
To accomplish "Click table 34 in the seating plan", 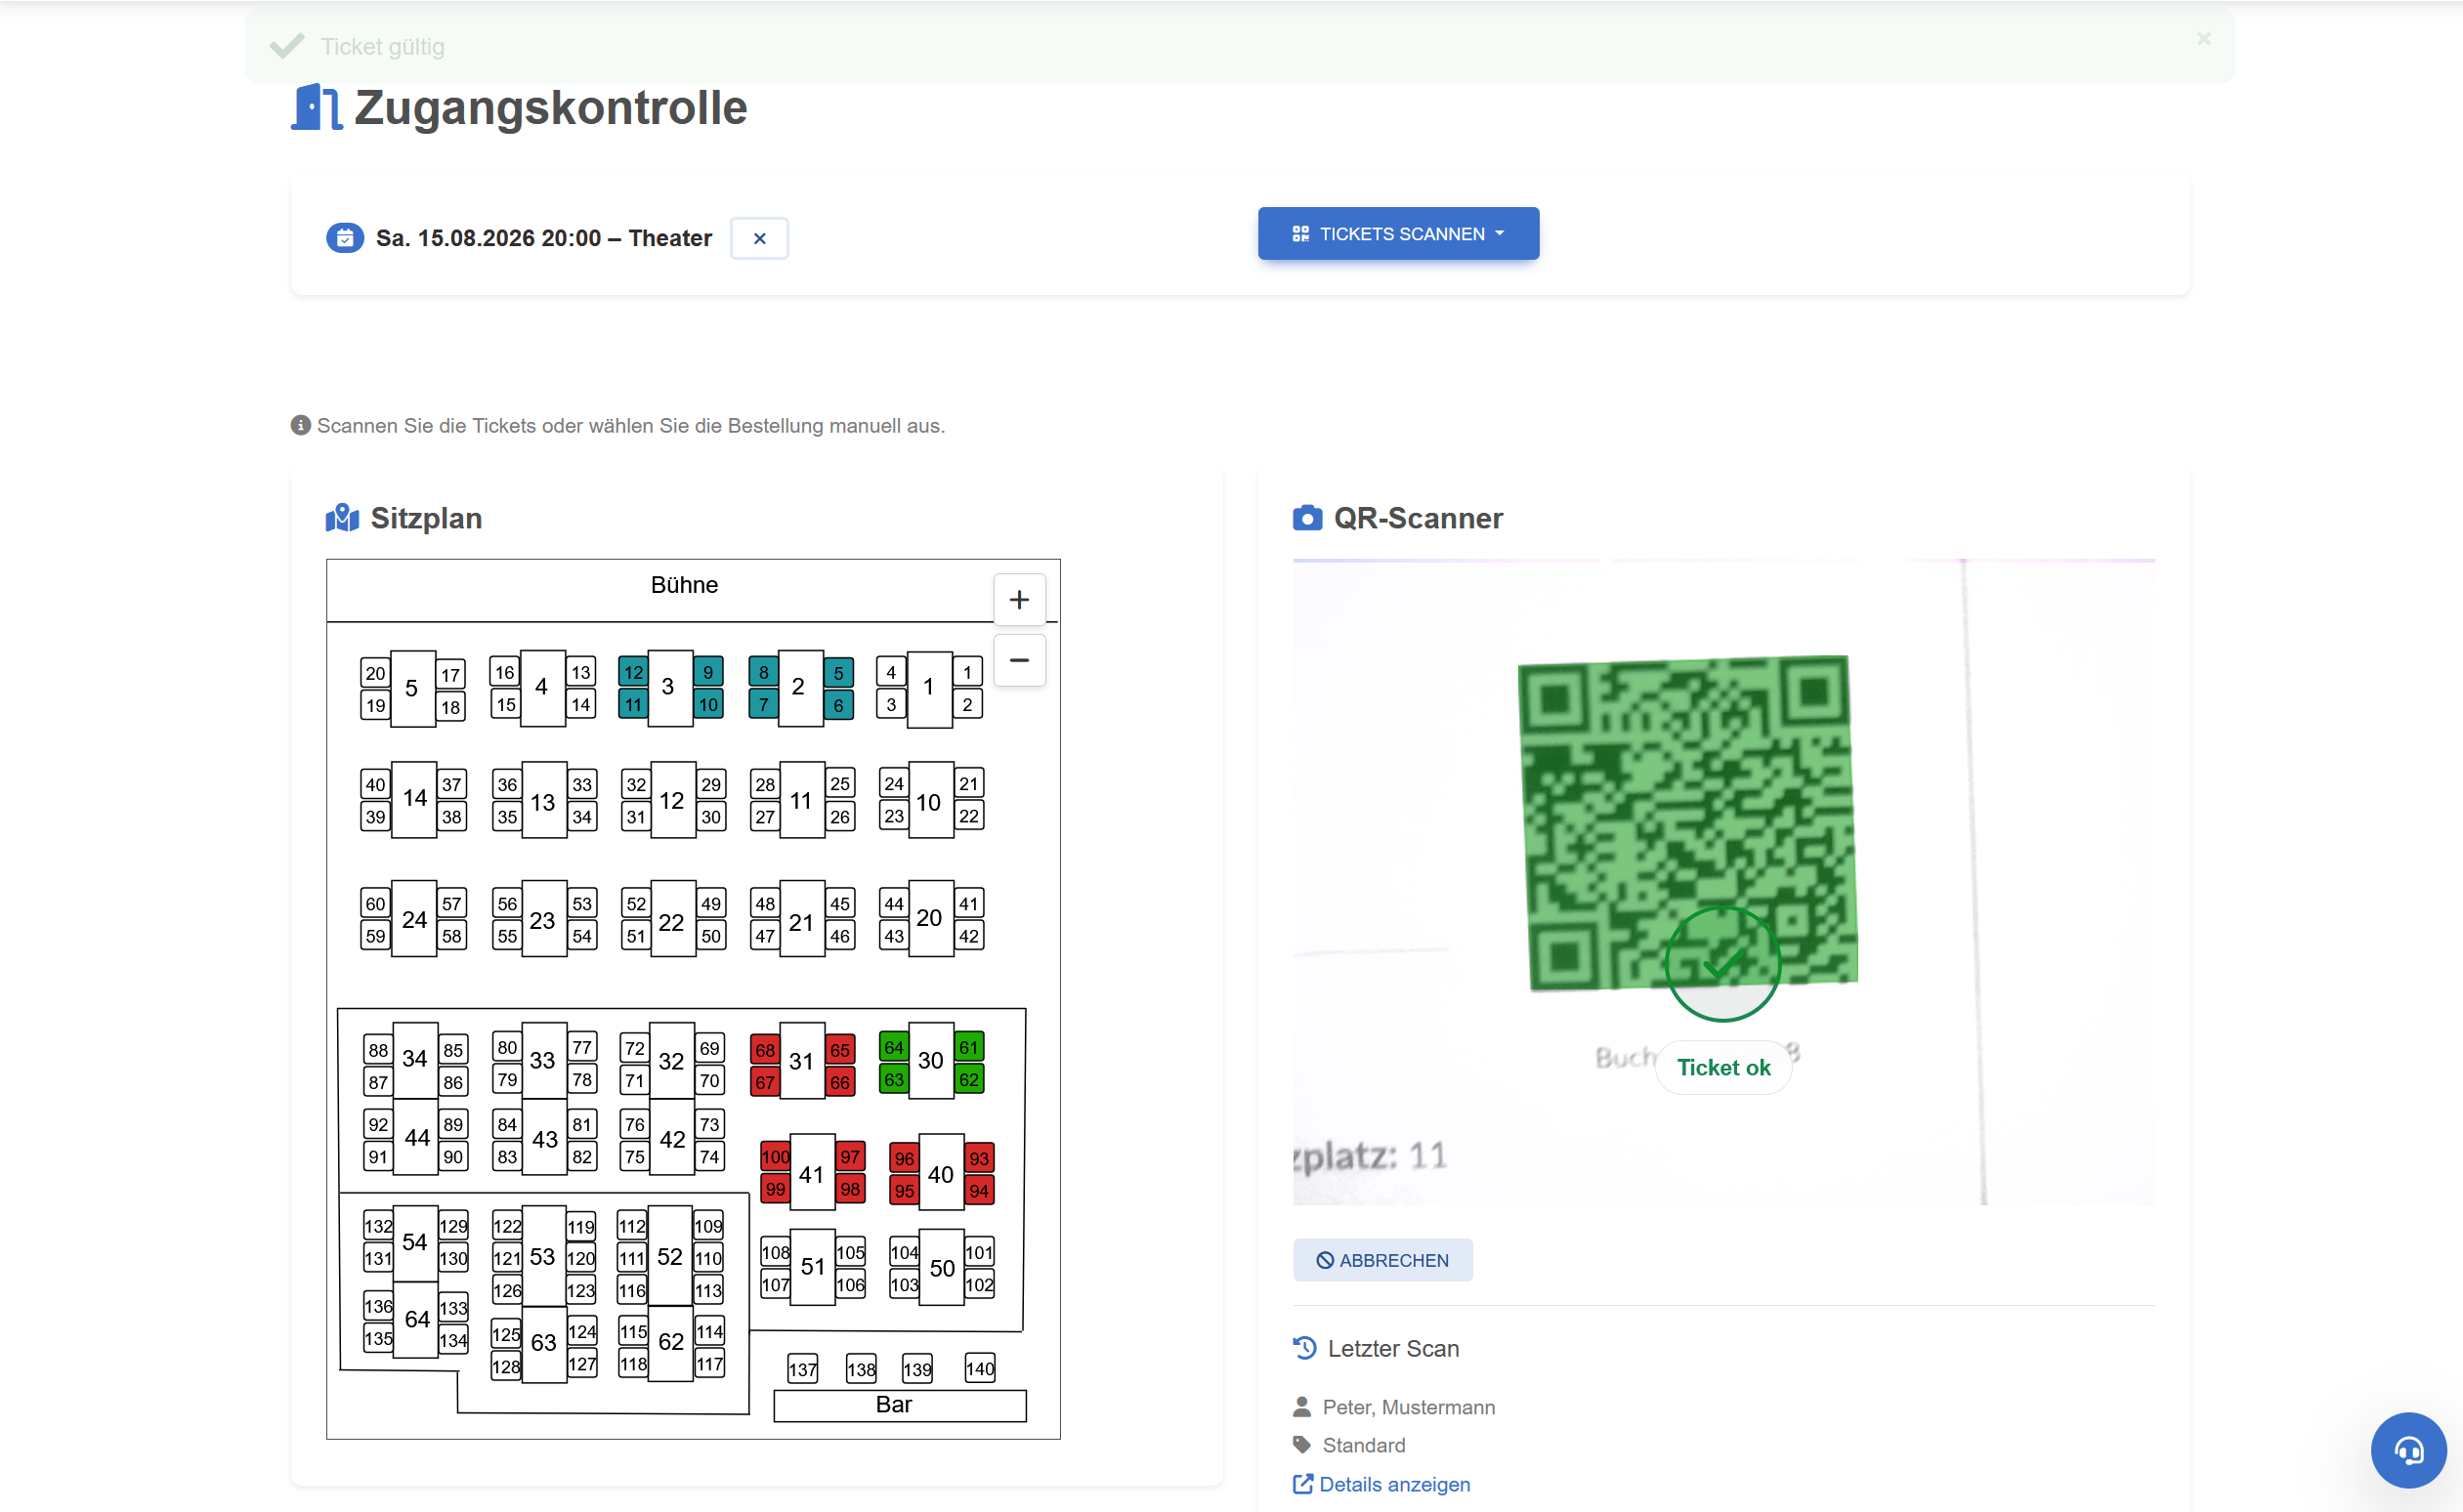I will tap(415, 1060).
